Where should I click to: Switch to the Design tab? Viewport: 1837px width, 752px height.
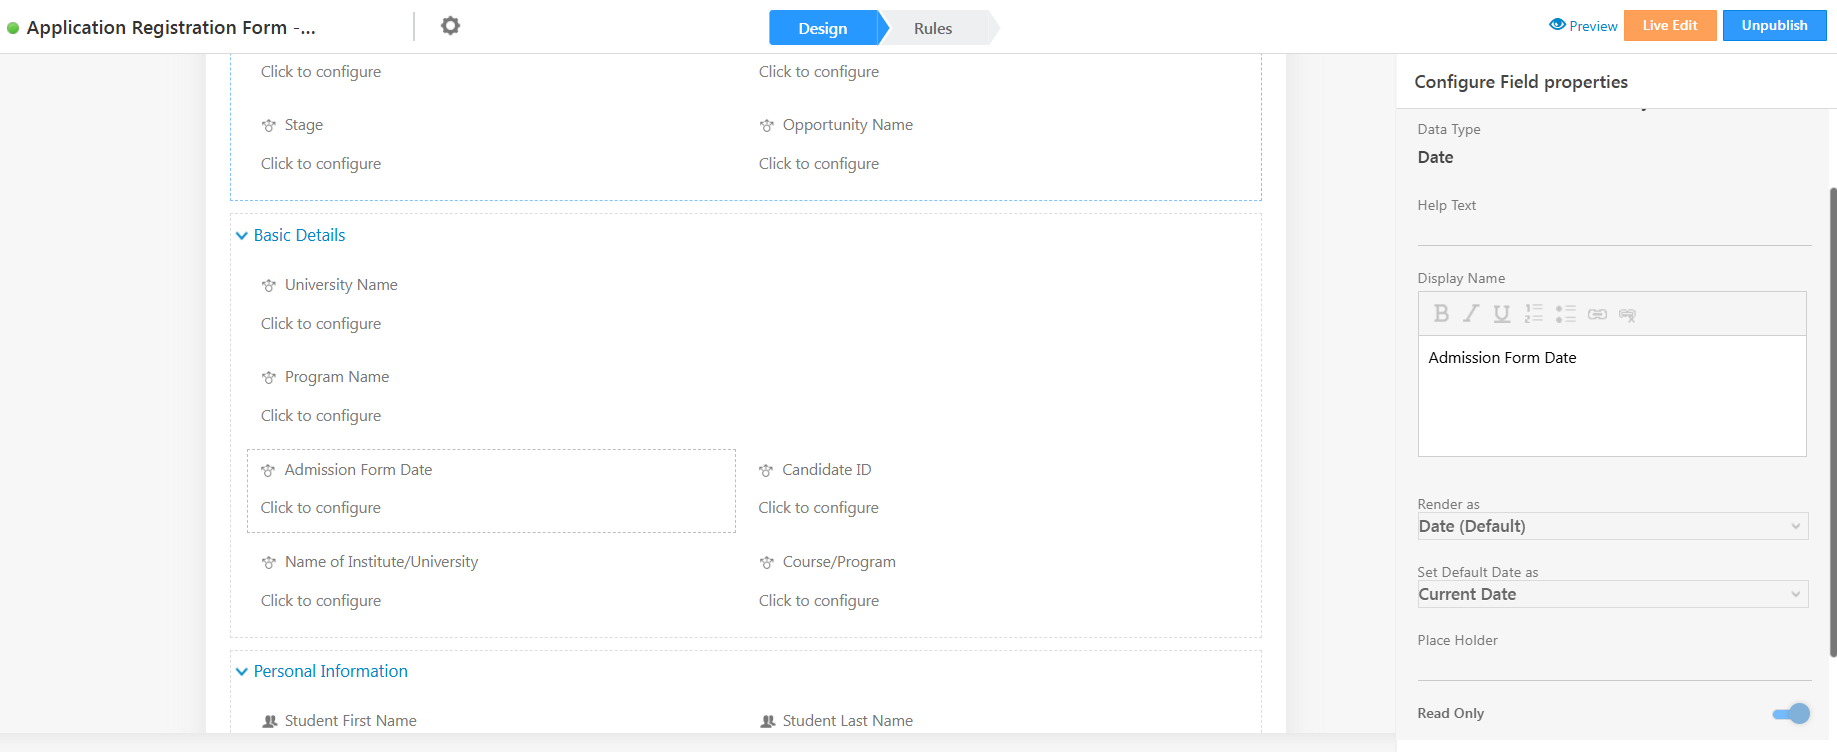pyautogui.click(x=822, y=28)
